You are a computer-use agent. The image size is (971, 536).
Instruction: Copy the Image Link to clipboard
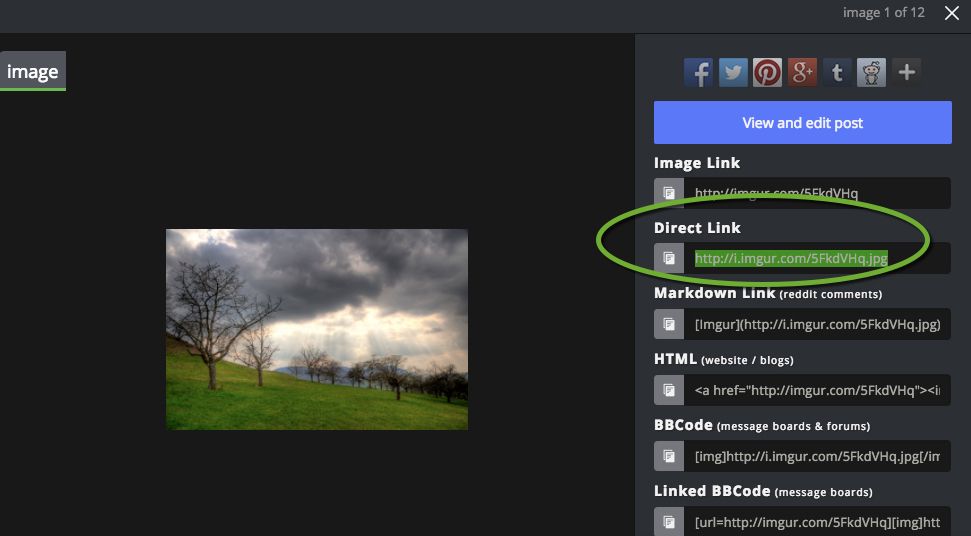(x=669, y=192)
